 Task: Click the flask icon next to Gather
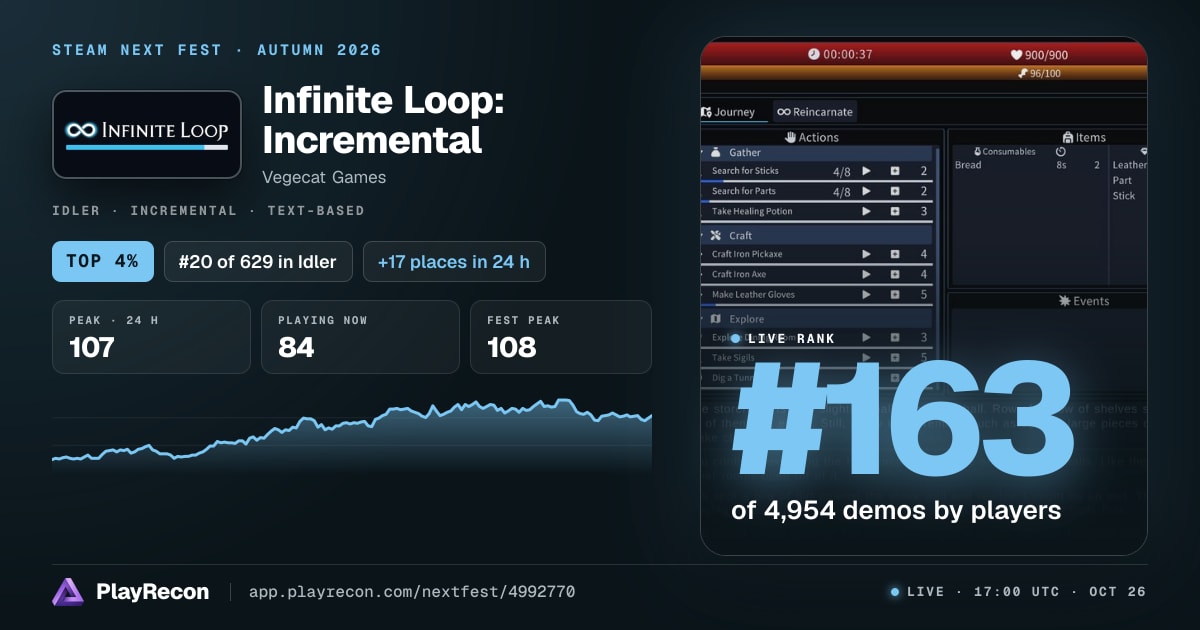(716, 153)
